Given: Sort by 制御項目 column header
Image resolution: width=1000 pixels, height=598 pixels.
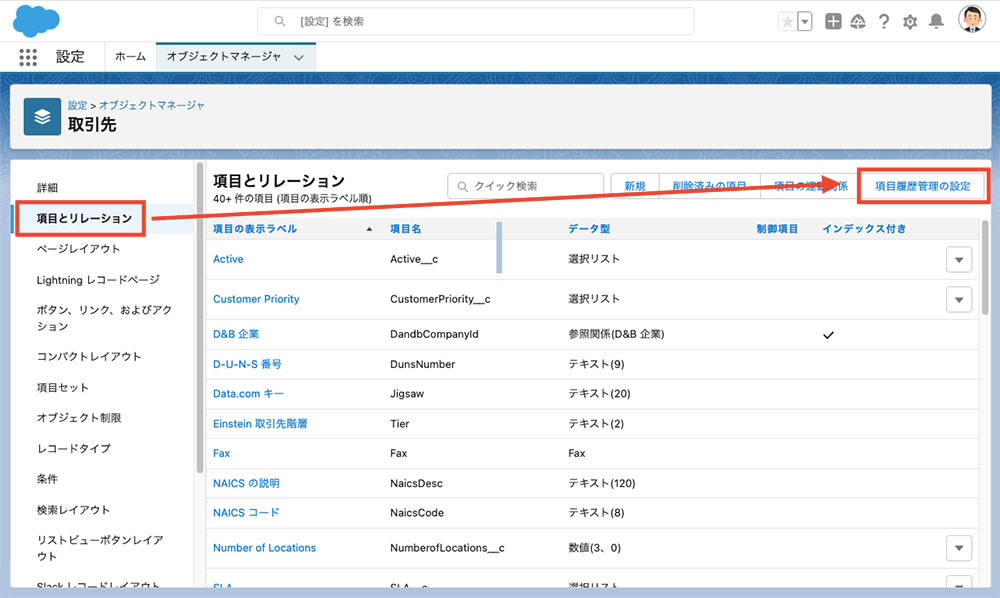Looking at the screenshot, I should coord(777,229).
